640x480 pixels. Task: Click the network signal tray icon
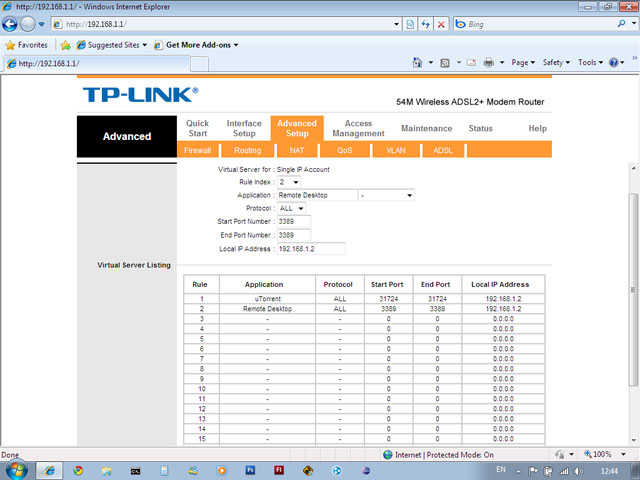[564, 471]
